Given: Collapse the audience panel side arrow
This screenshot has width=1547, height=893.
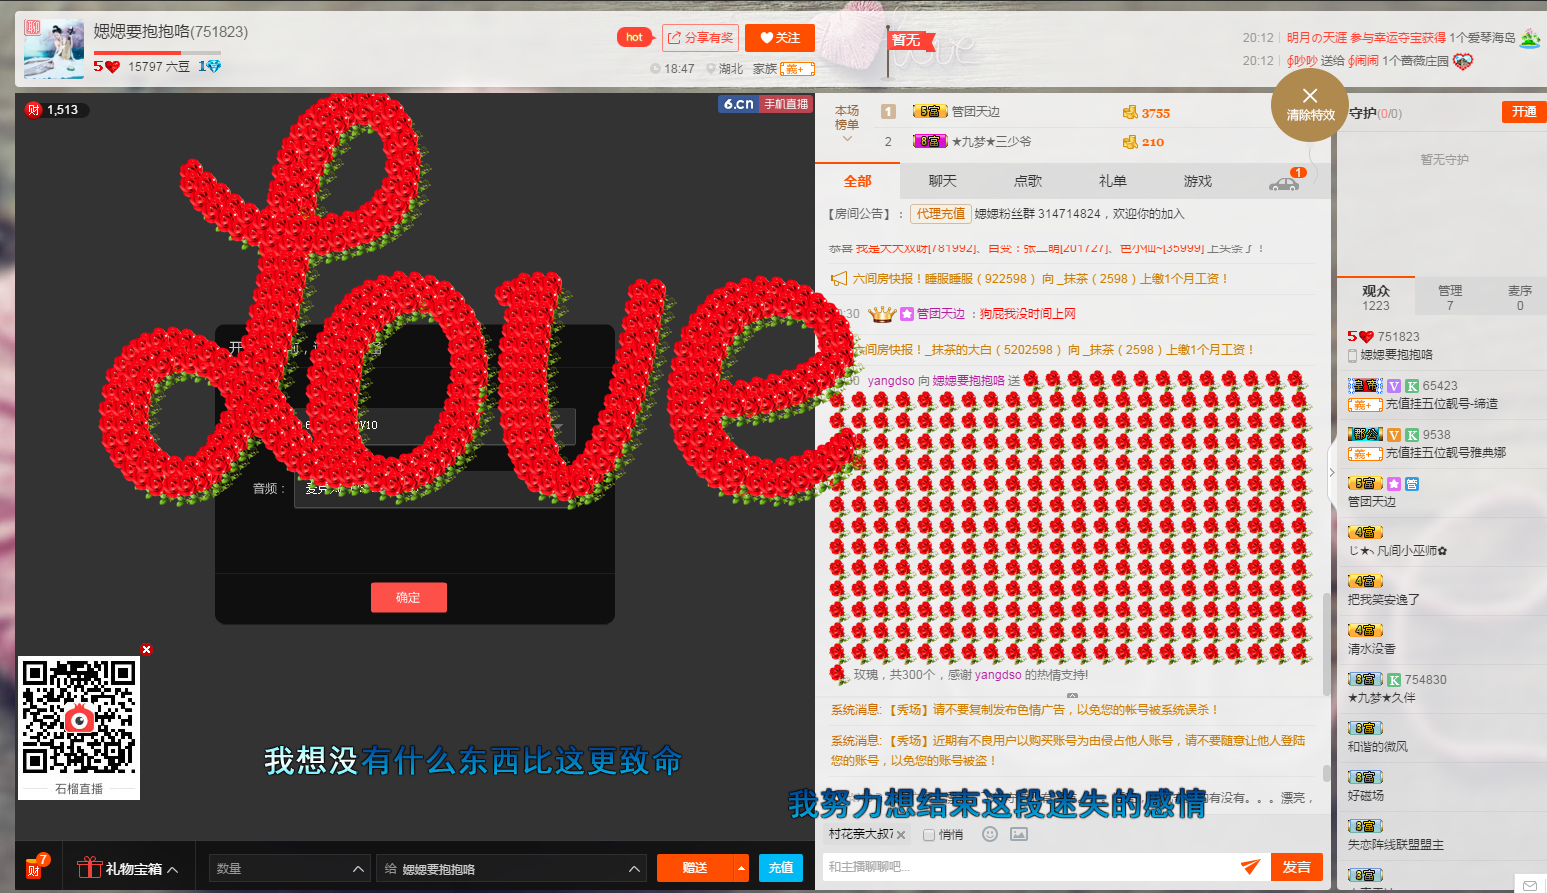Looking at the screenshot, I should (1332, 473).
